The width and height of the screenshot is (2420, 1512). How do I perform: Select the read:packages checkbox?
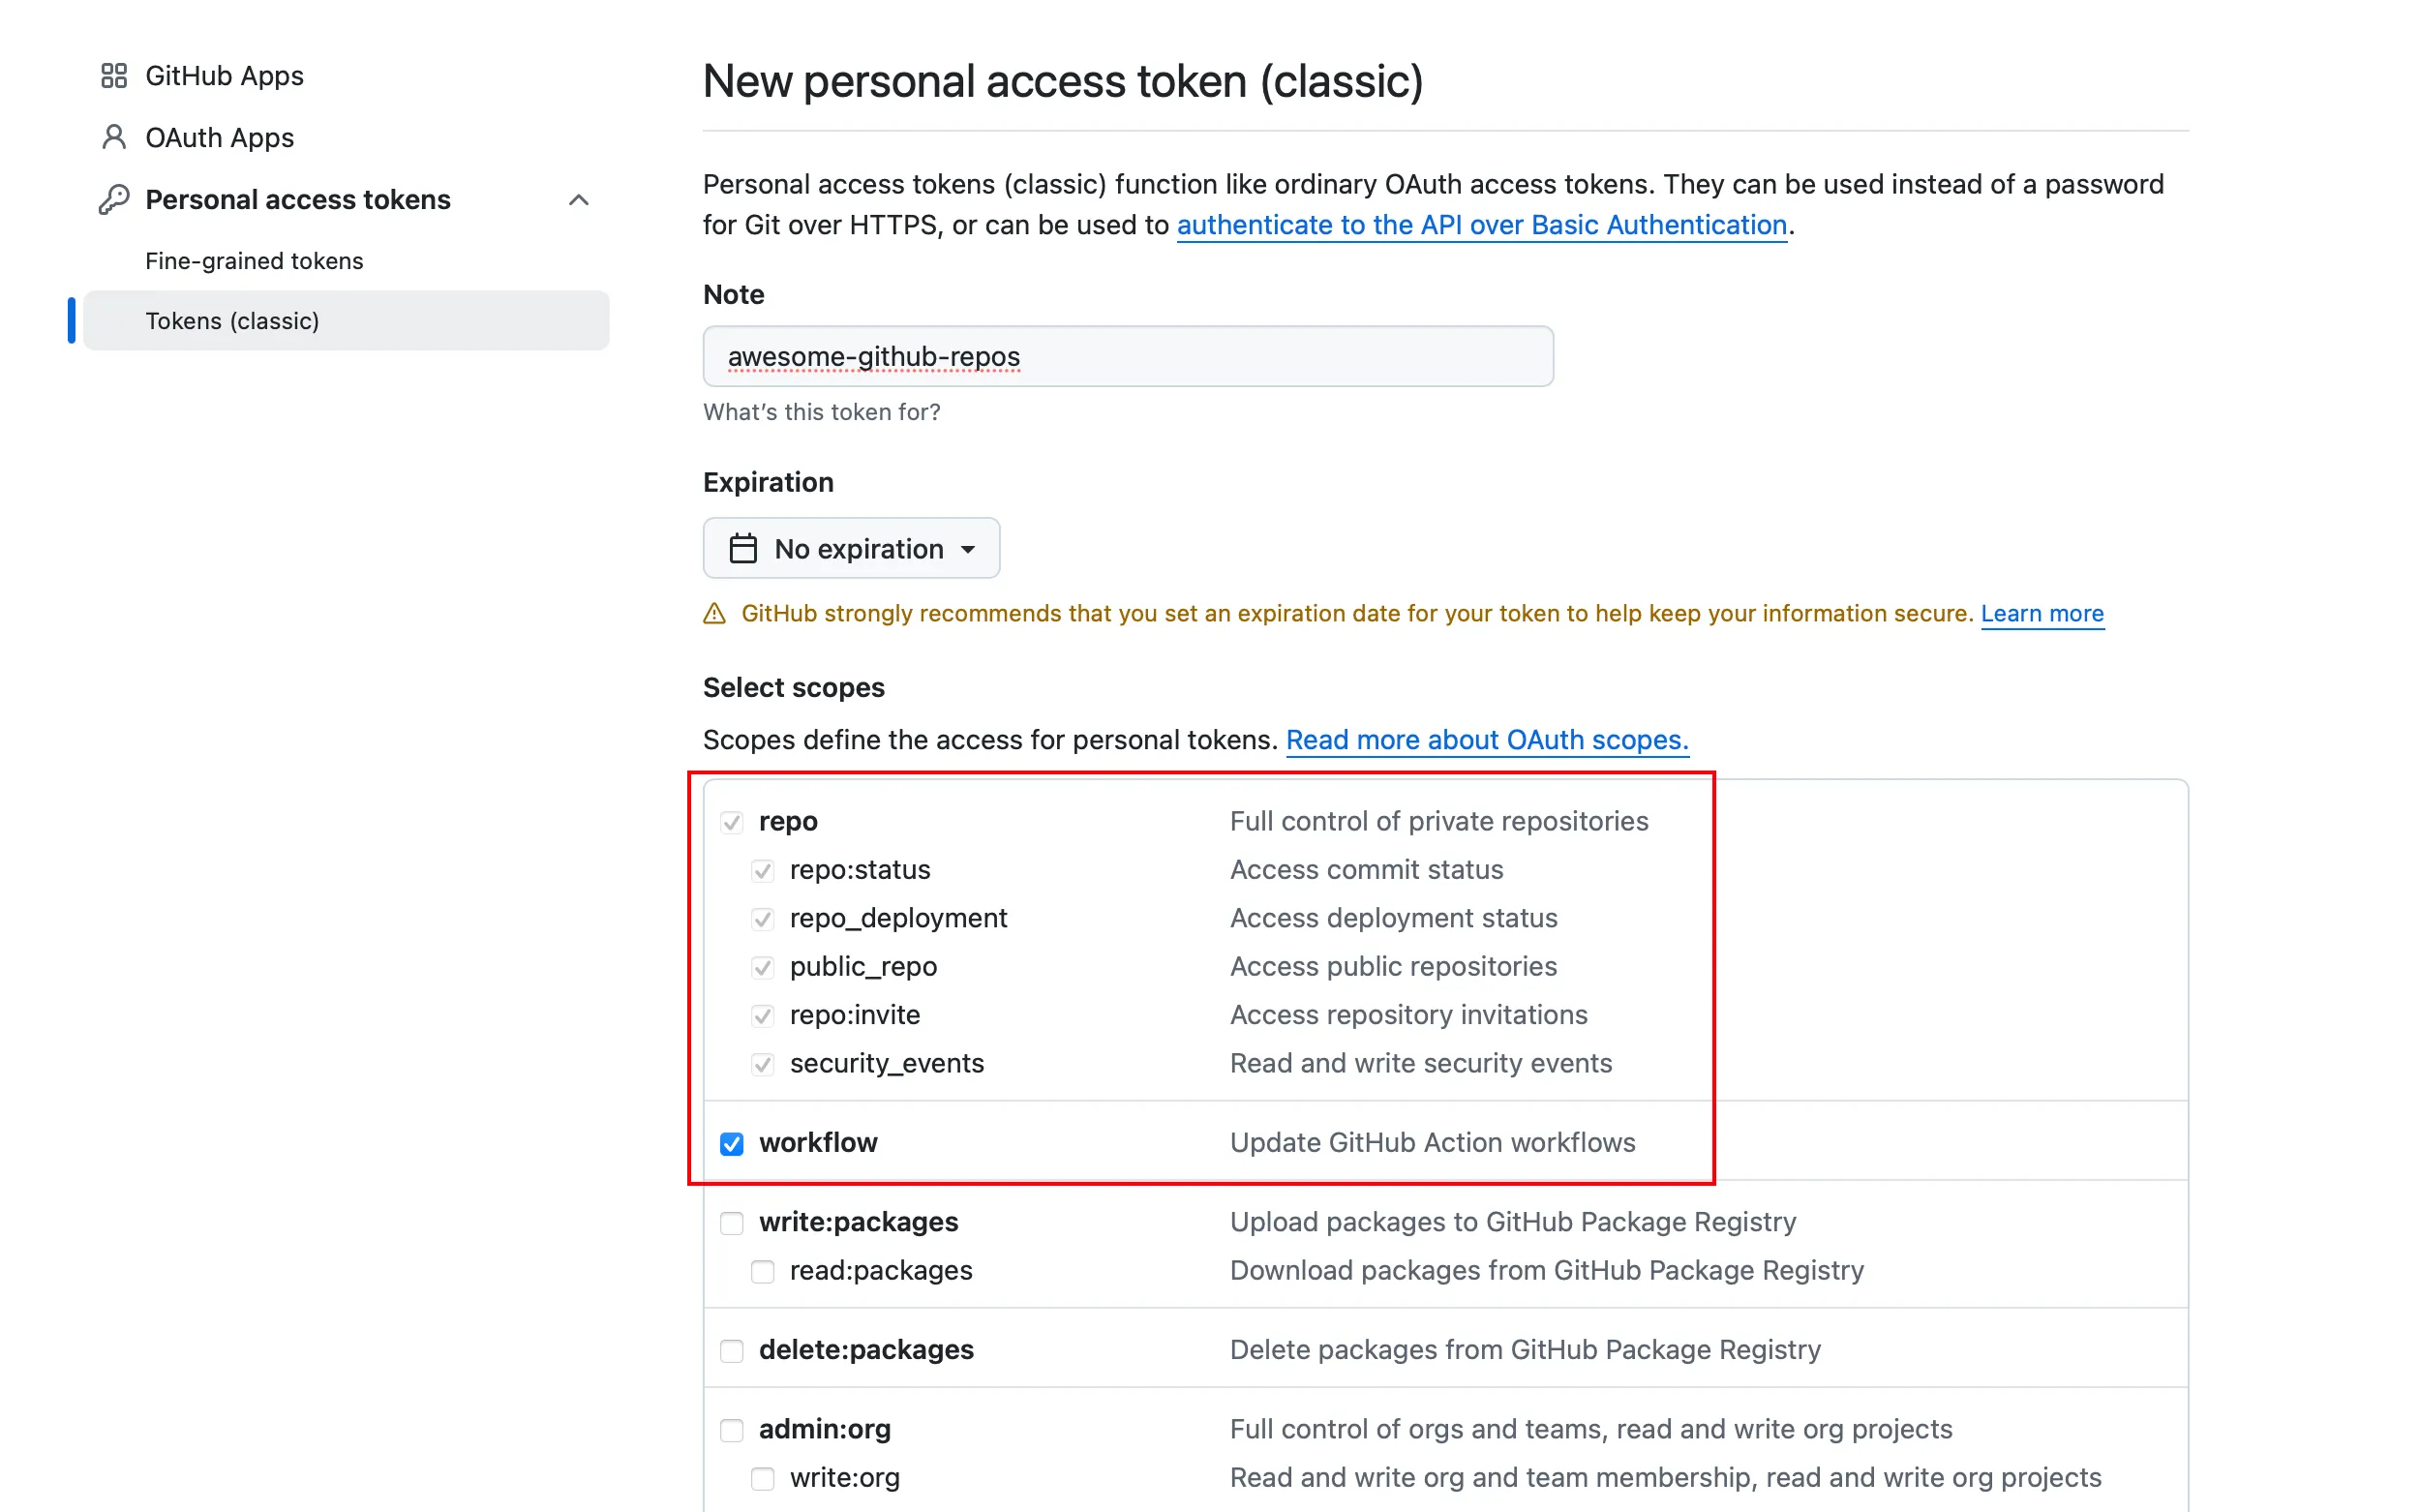pyautogui.click(x=763, y=1271)
